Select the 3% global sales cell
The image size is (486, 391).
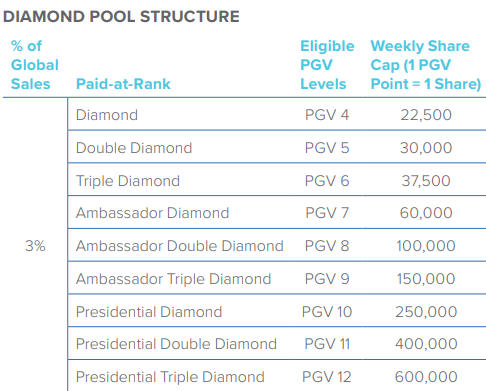click(x=35, y=246)
